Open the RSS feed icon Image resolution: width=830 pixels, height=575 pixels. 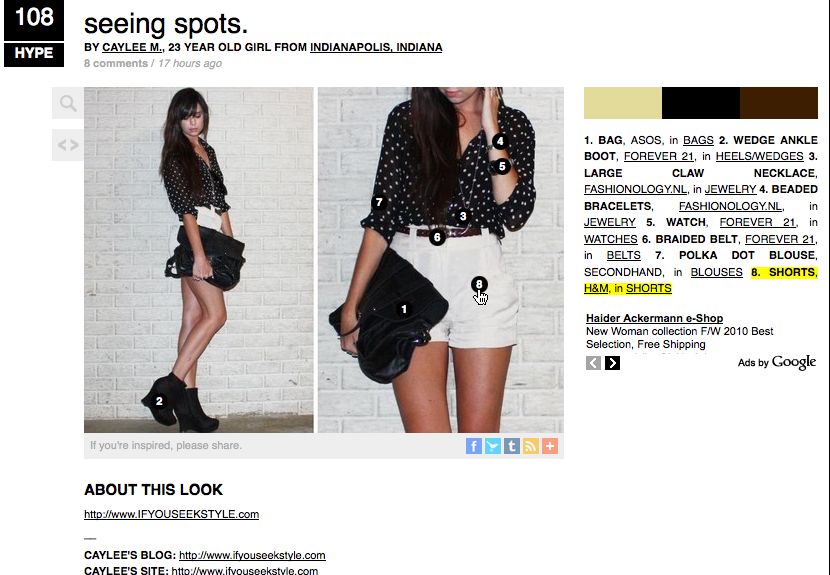click(531, 446)
